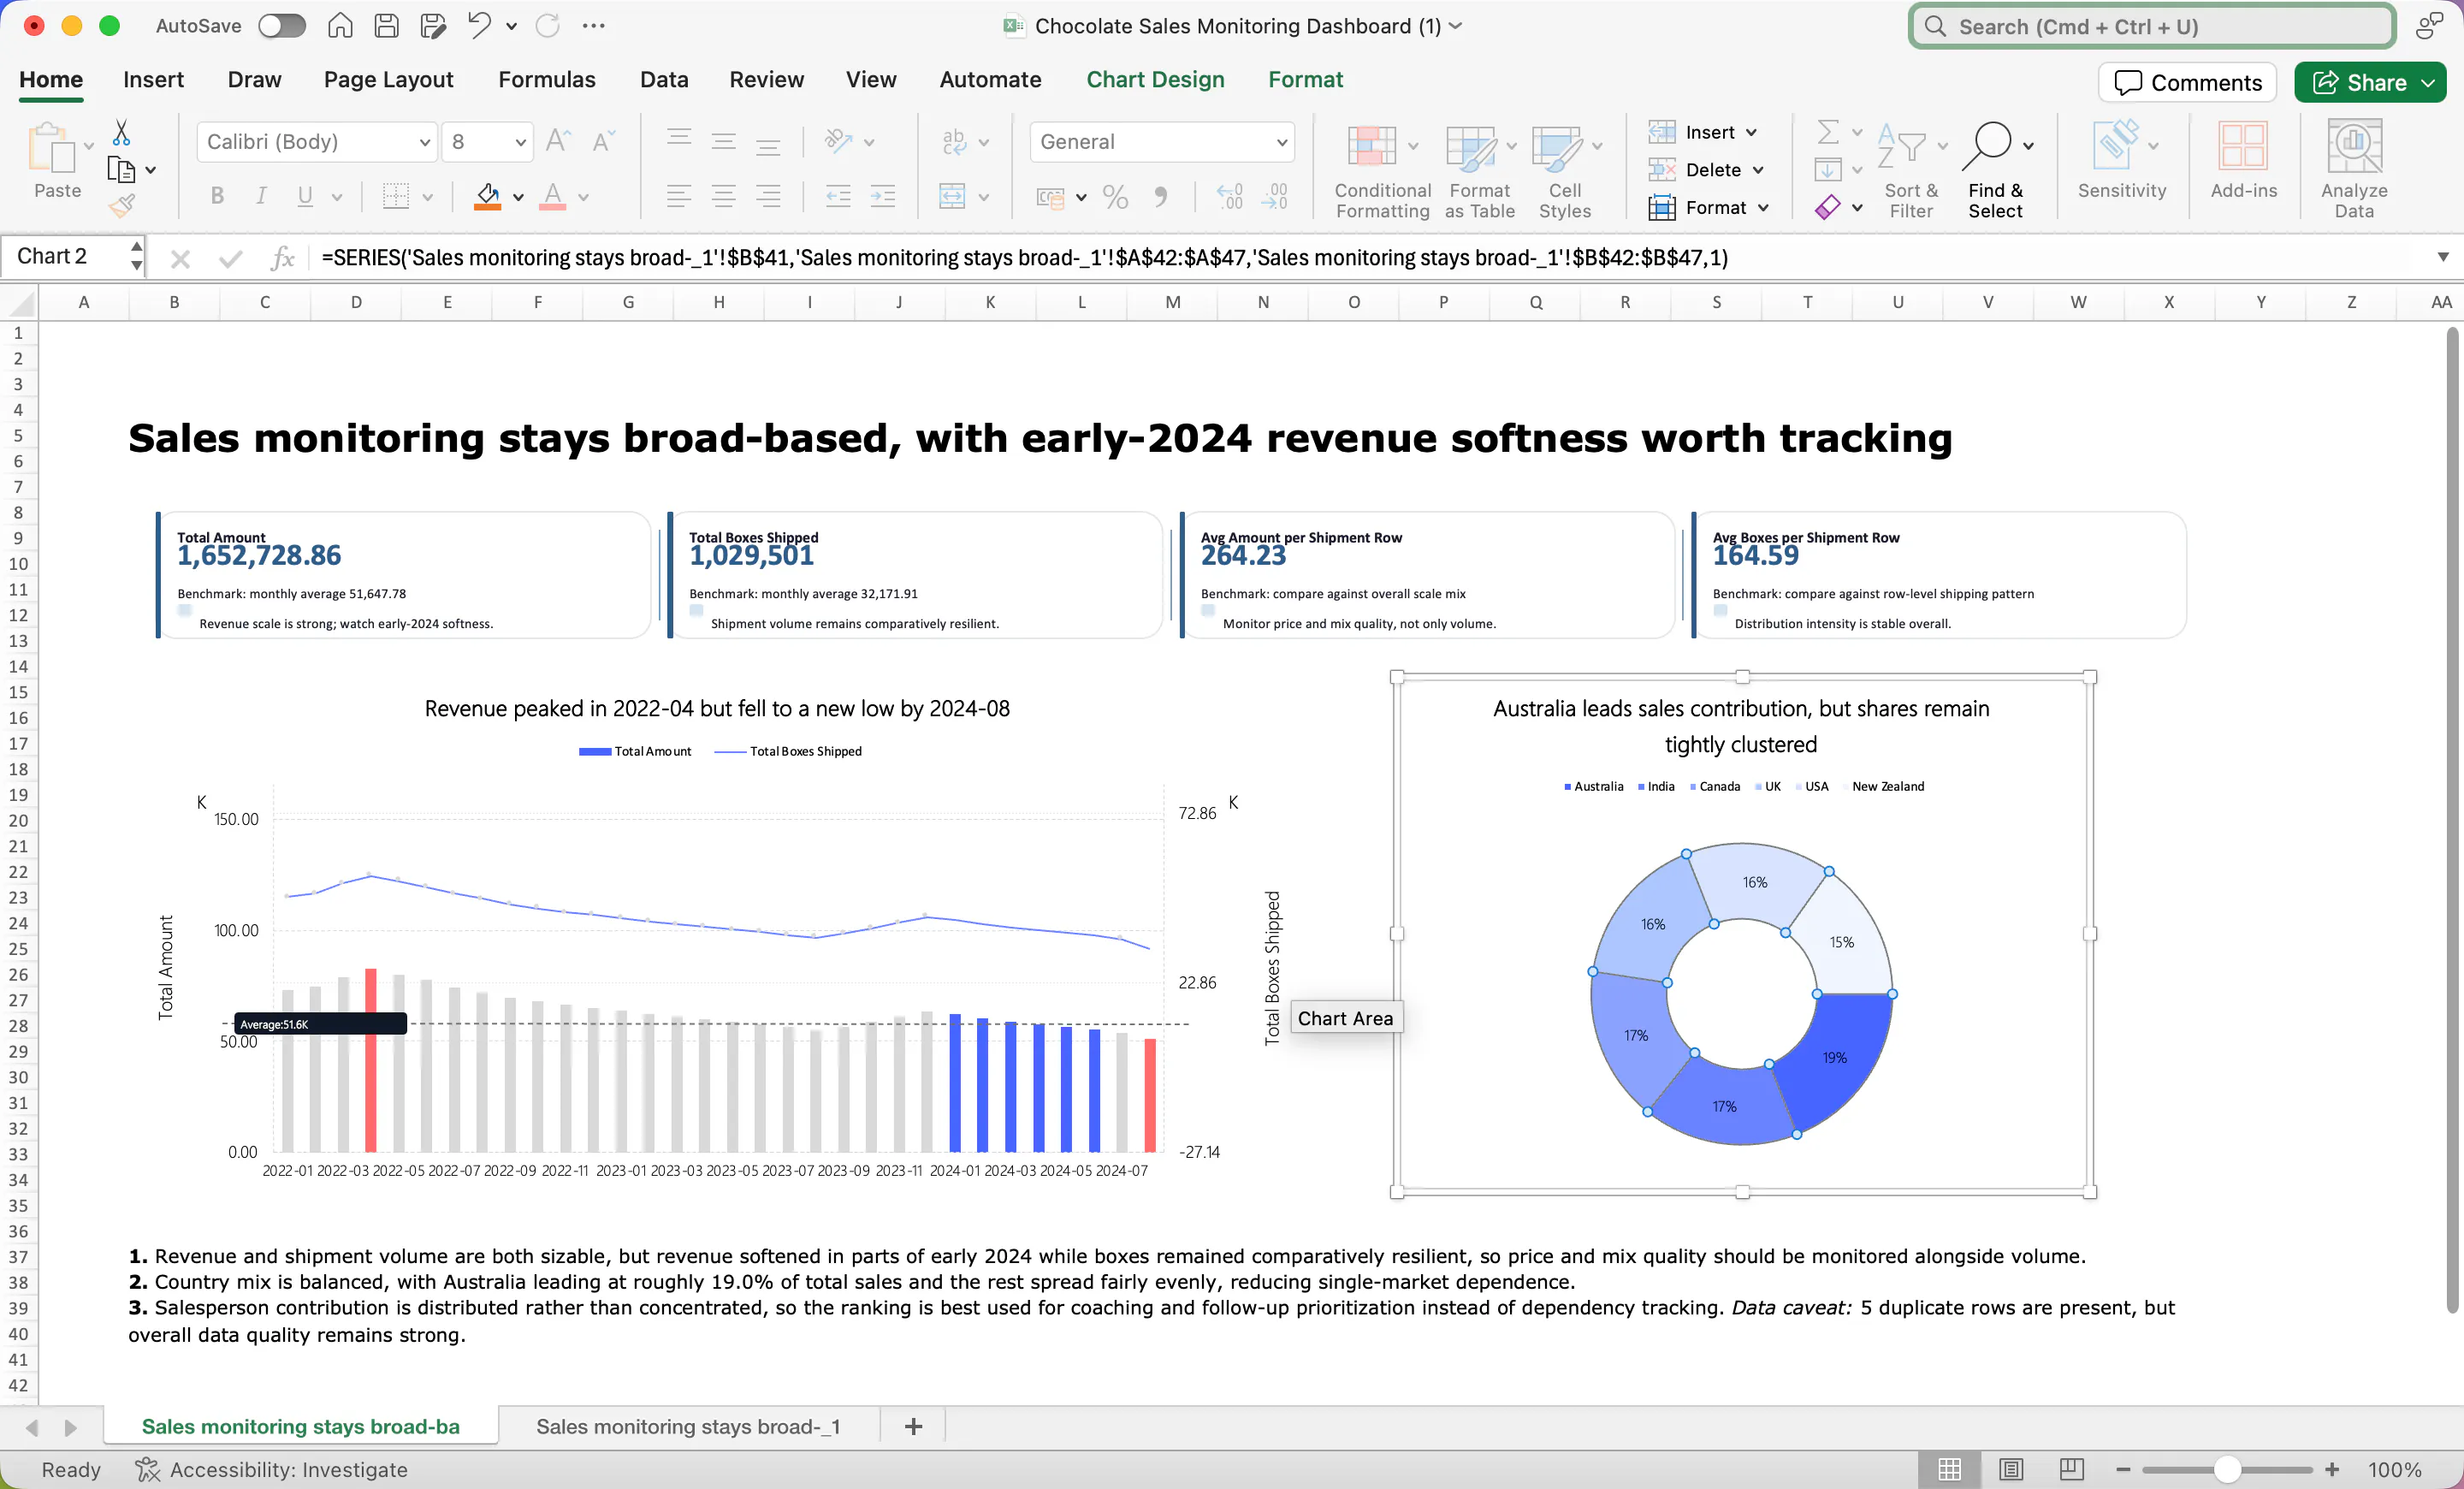This screenshot has height=1489, width=2464.
Task: Decrease font size with small A icon
Action: 603,141
